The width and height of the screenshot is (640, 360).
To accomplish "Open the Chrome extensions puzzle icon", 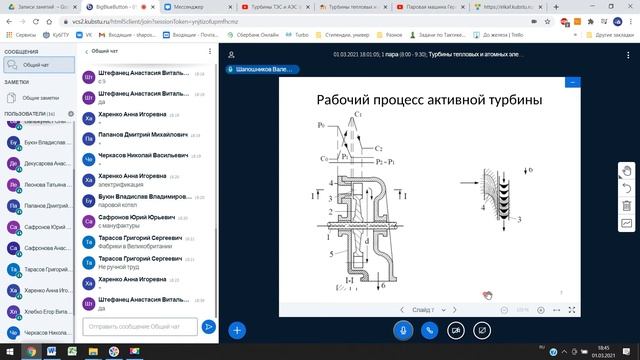I will [x=590, y=22].
